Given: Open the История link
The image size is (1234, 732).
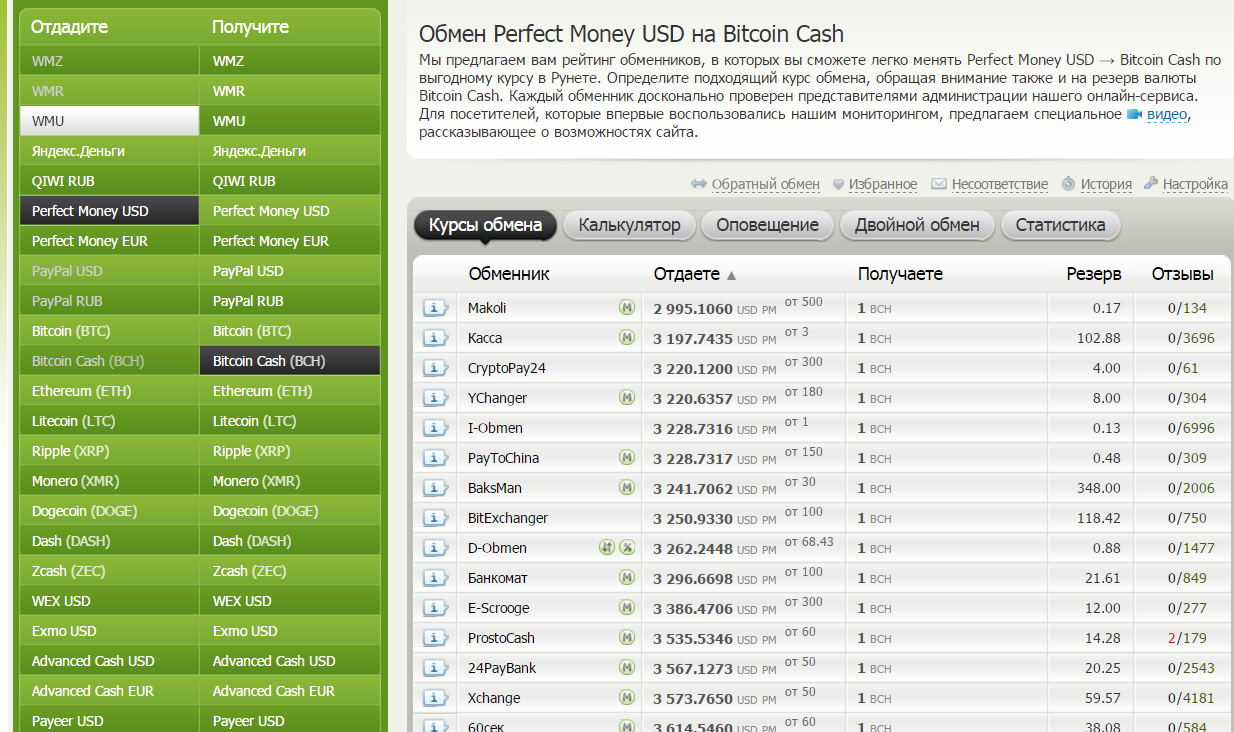Looking at the screenshot, I should point(1105,184).
